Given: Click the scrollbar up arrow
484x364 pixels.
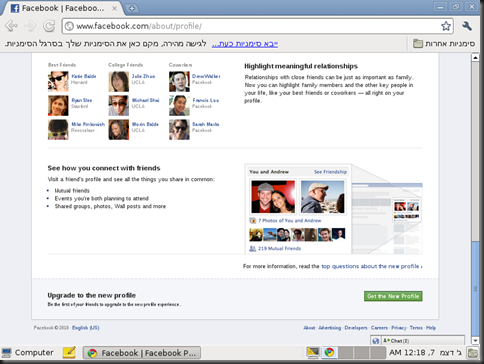Looking at the screenshot, I should (475, 57).
